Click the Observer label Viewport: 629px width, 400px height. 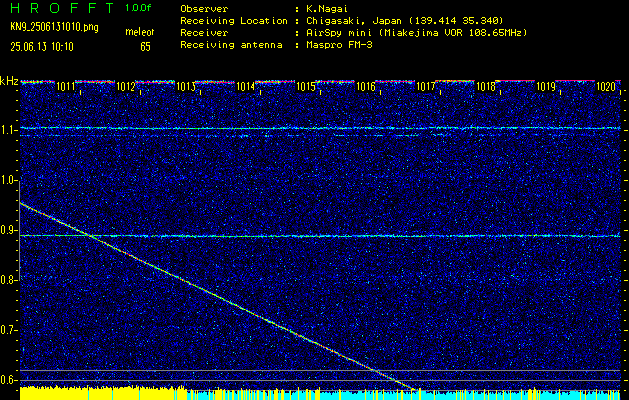click(x=204, y=9)
